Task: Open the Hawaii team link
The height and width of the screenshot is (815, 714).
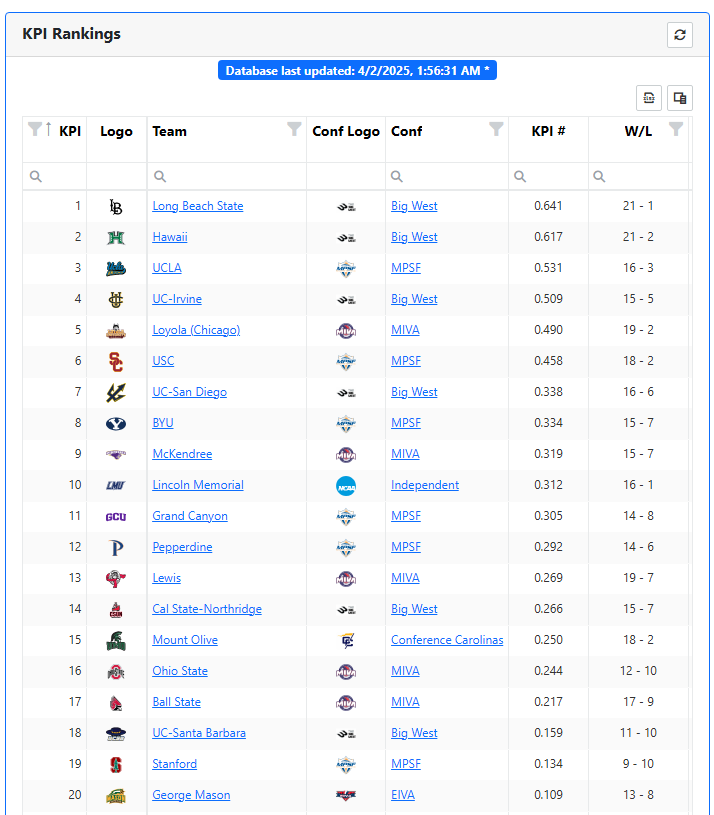Action: tap(170, 237)
